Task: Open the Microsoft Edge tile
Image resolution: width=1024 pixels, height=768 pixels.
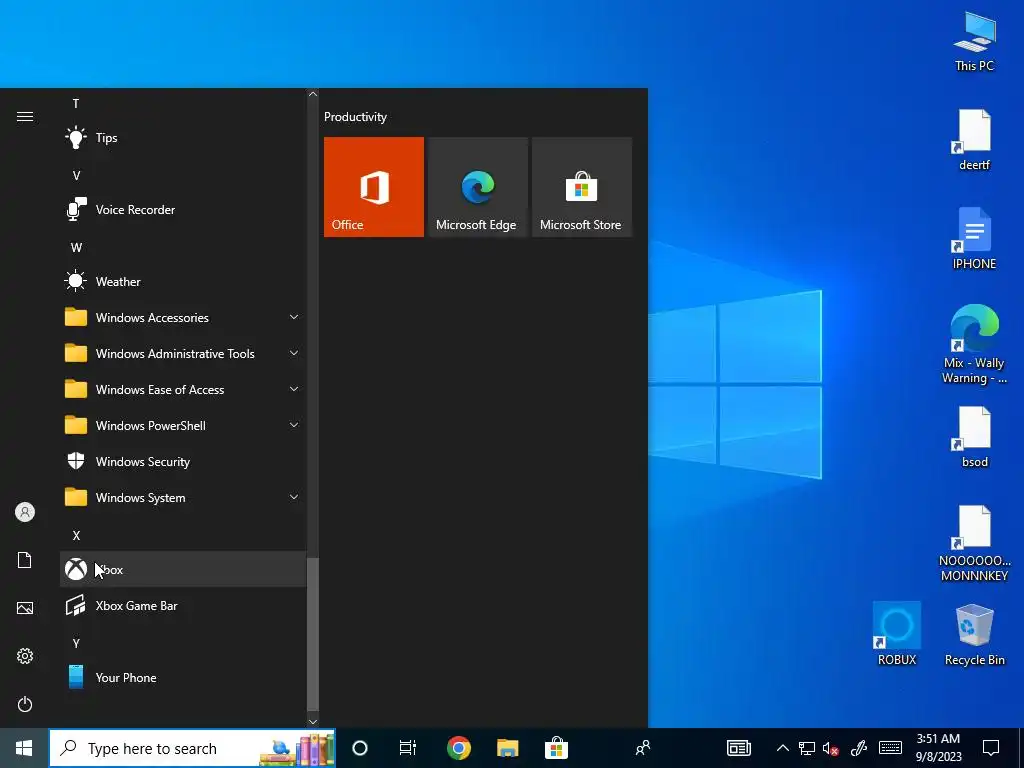Action: click(x=477, y=187)
